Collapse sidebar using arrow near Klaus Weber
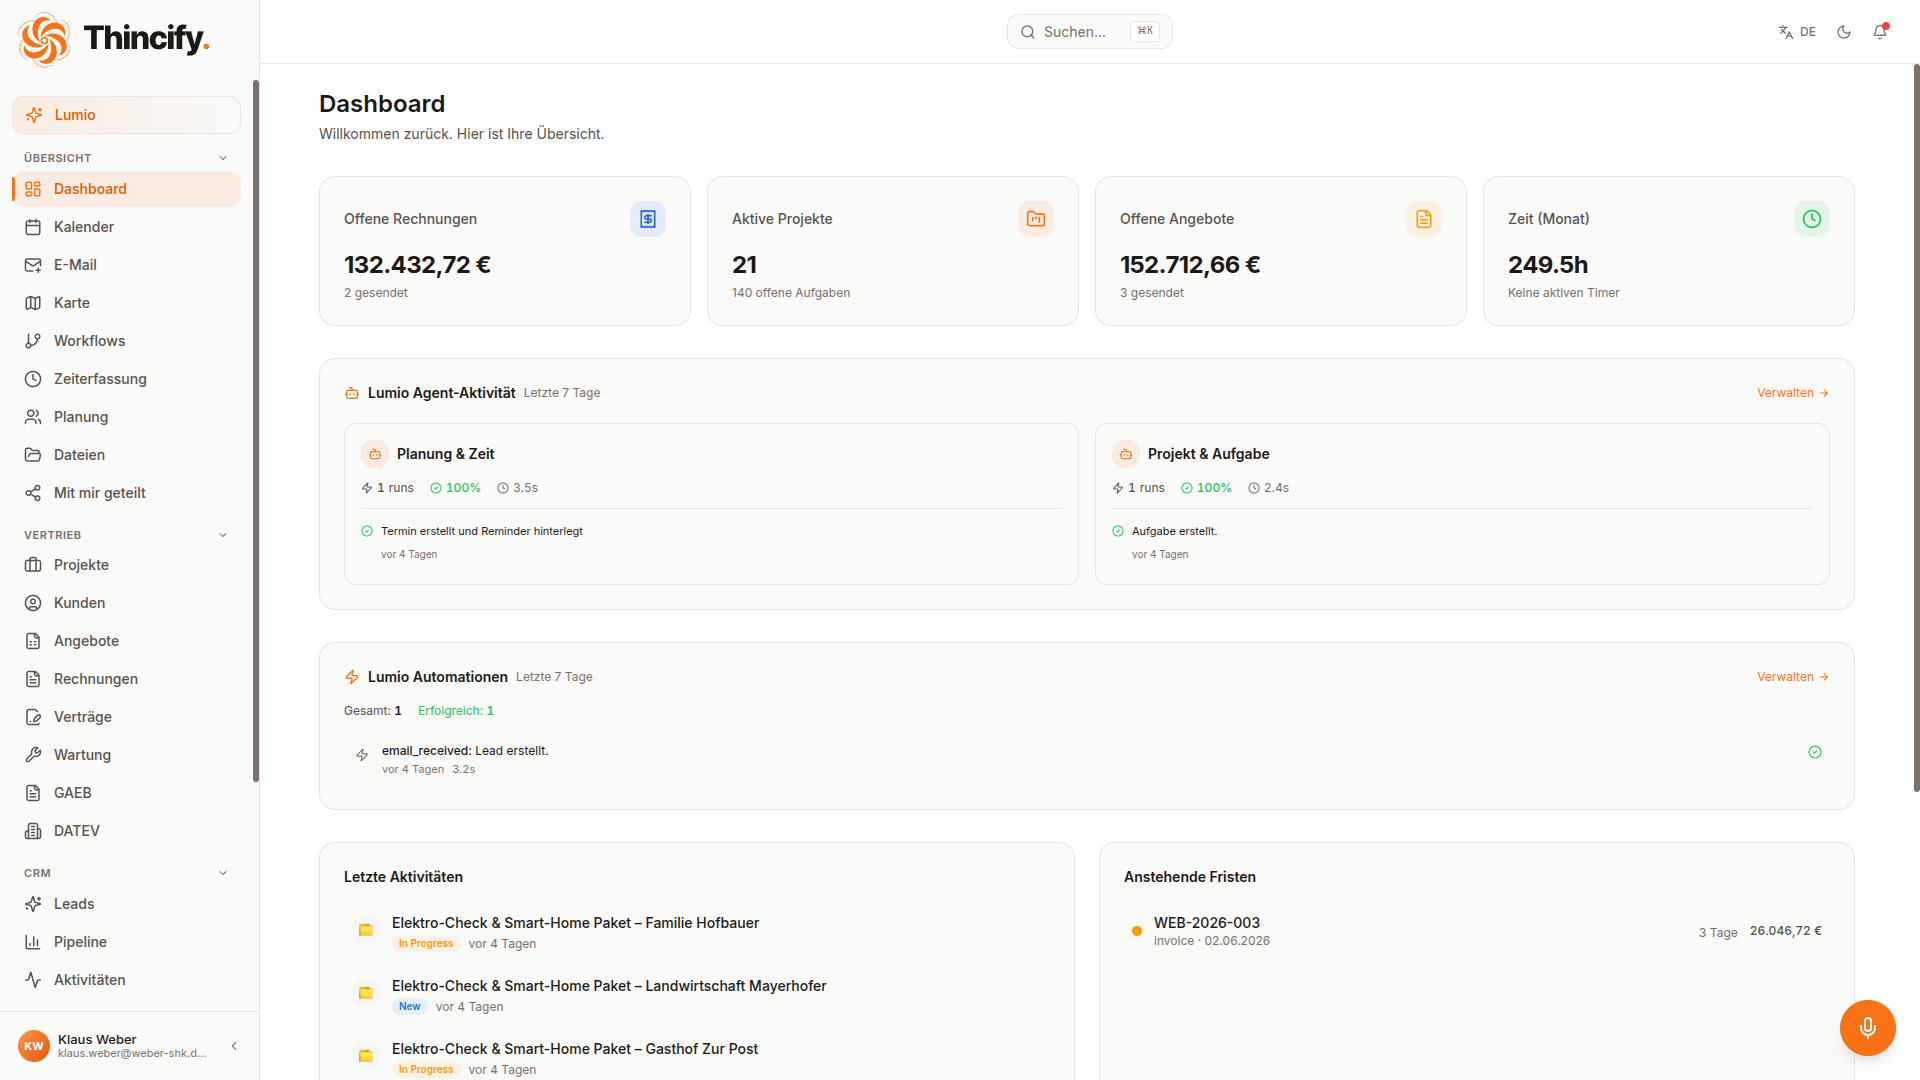 [x=234, y=1046]
